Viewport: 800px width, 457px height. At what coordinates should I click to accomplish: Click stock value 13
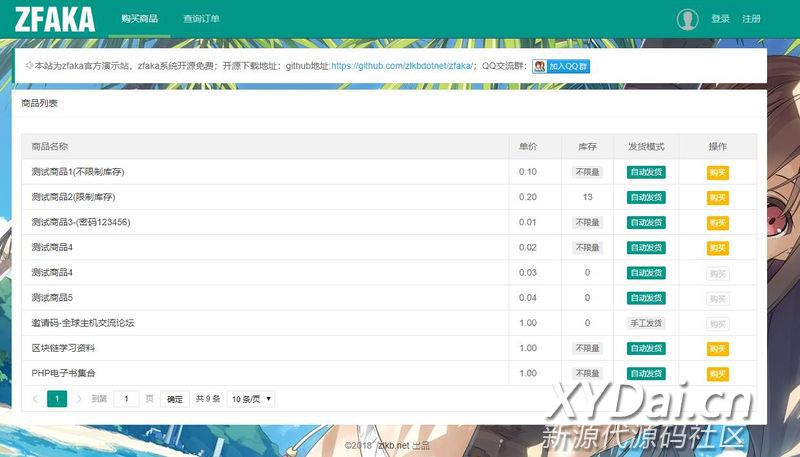pyautogui.click(x=587, y=197)
